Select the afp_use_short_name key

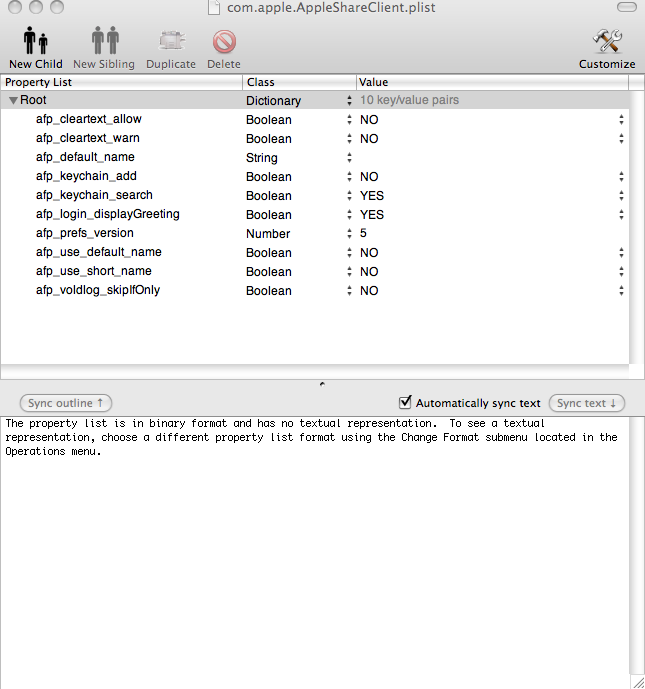tap(94, 271)
